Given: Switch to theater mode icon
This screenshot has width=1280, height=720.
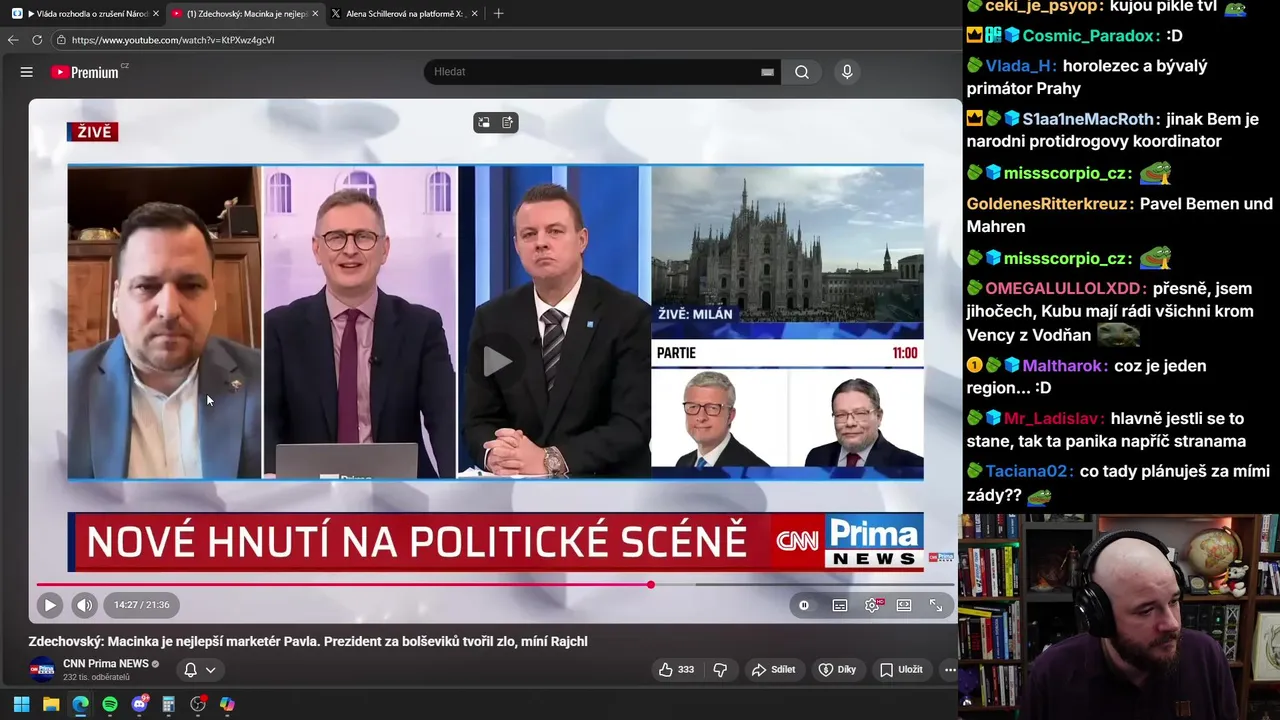Looking at the screenshot, I should click(904, 605).
